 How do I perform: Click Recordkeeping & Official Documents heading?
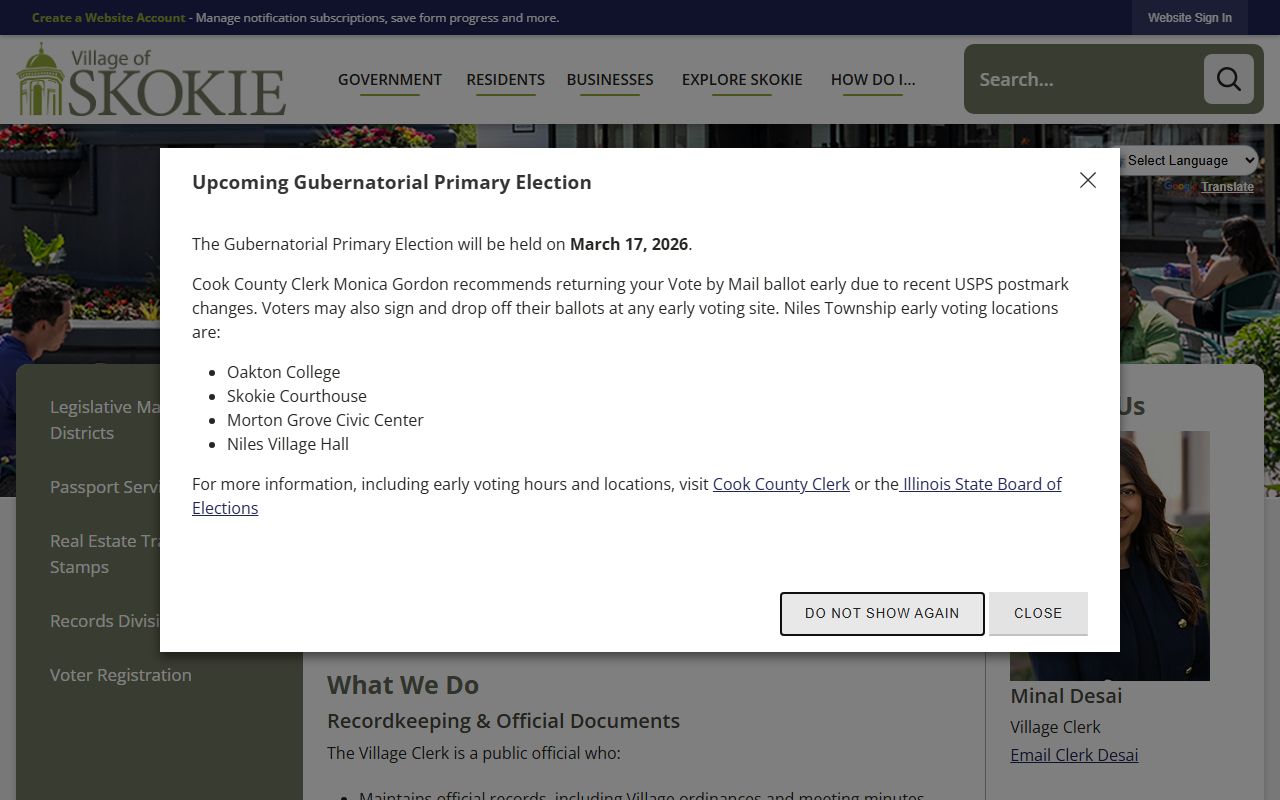(x=503, y=721)
